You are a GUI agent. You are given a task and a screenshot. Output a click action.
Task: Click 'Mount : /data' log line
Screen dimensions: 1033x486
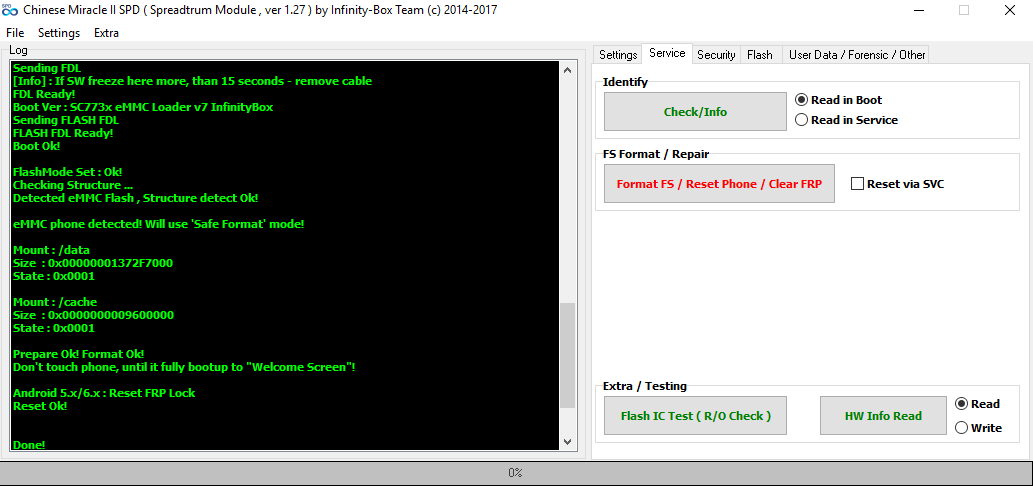(51, 250)
